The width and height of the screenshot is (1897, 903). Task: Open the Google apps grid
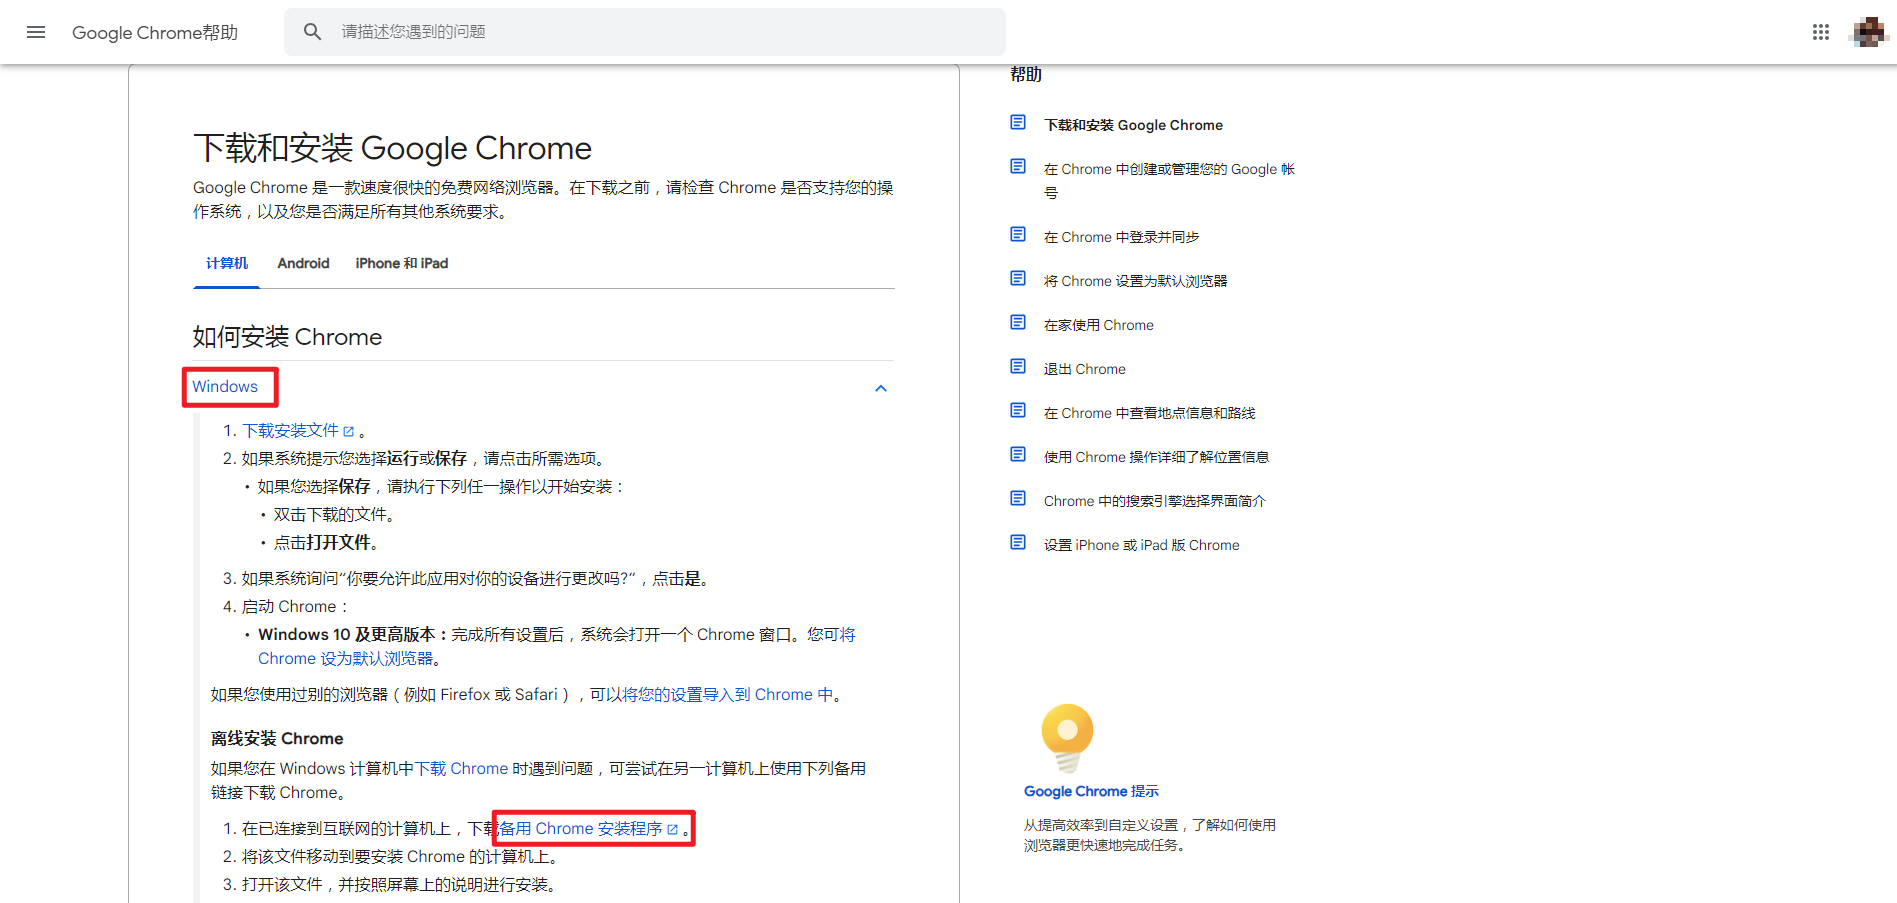coord(1820,32)
